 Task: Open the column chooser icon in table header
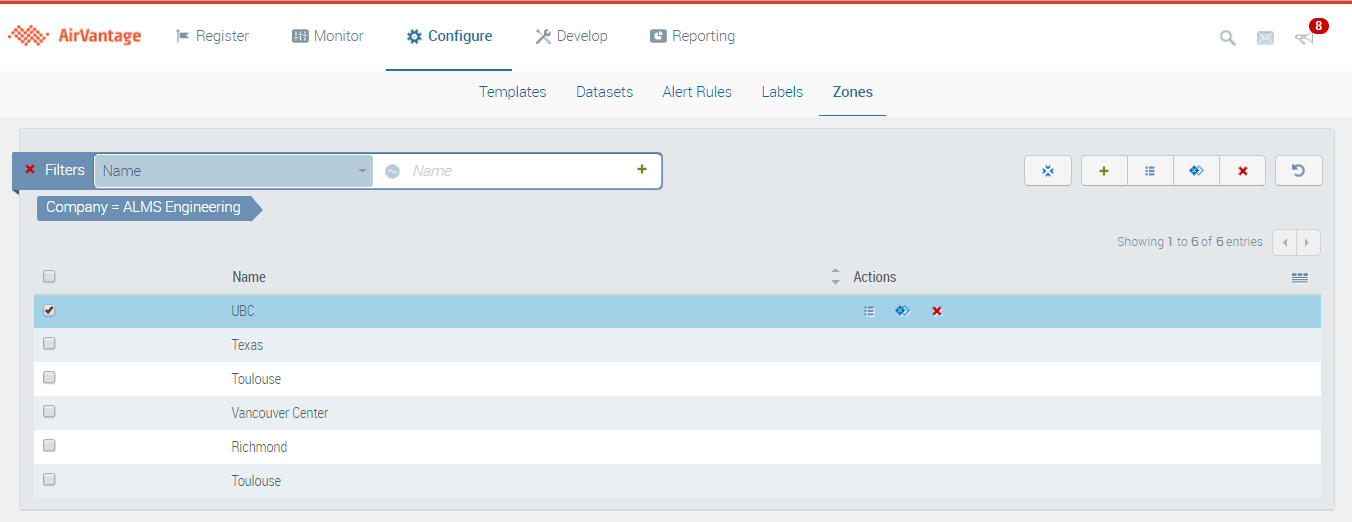tap(1299, 278)
